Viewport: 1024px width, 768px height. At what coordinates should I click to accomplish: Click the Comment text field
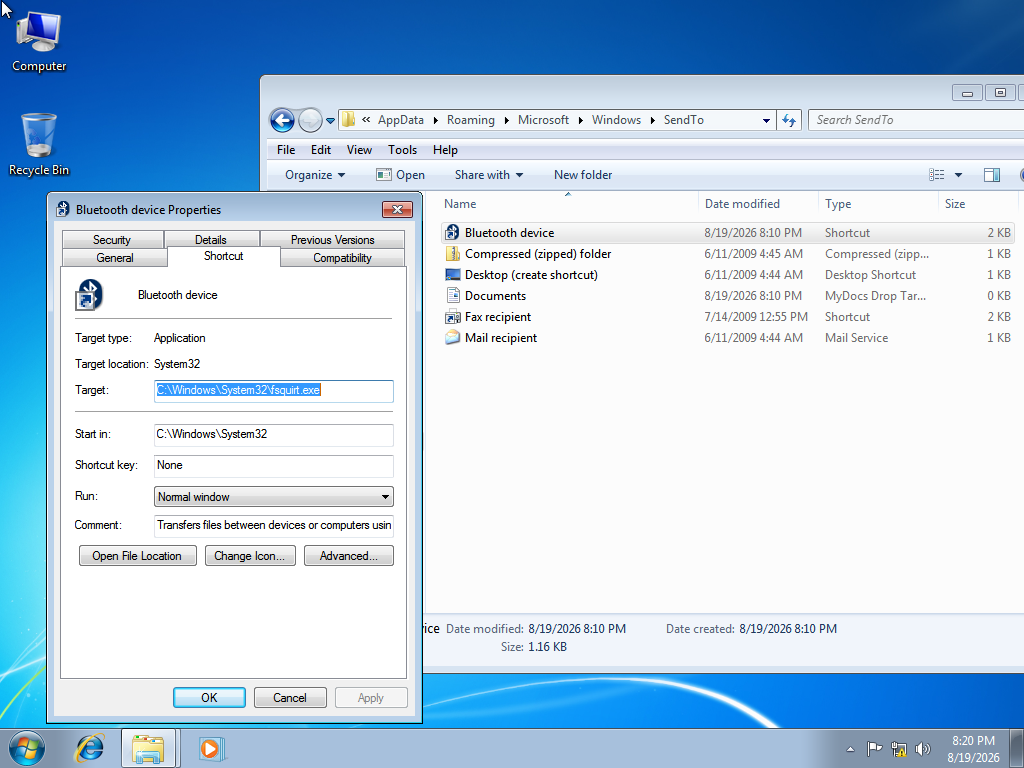pyautogui.click(x=274, y=525)
